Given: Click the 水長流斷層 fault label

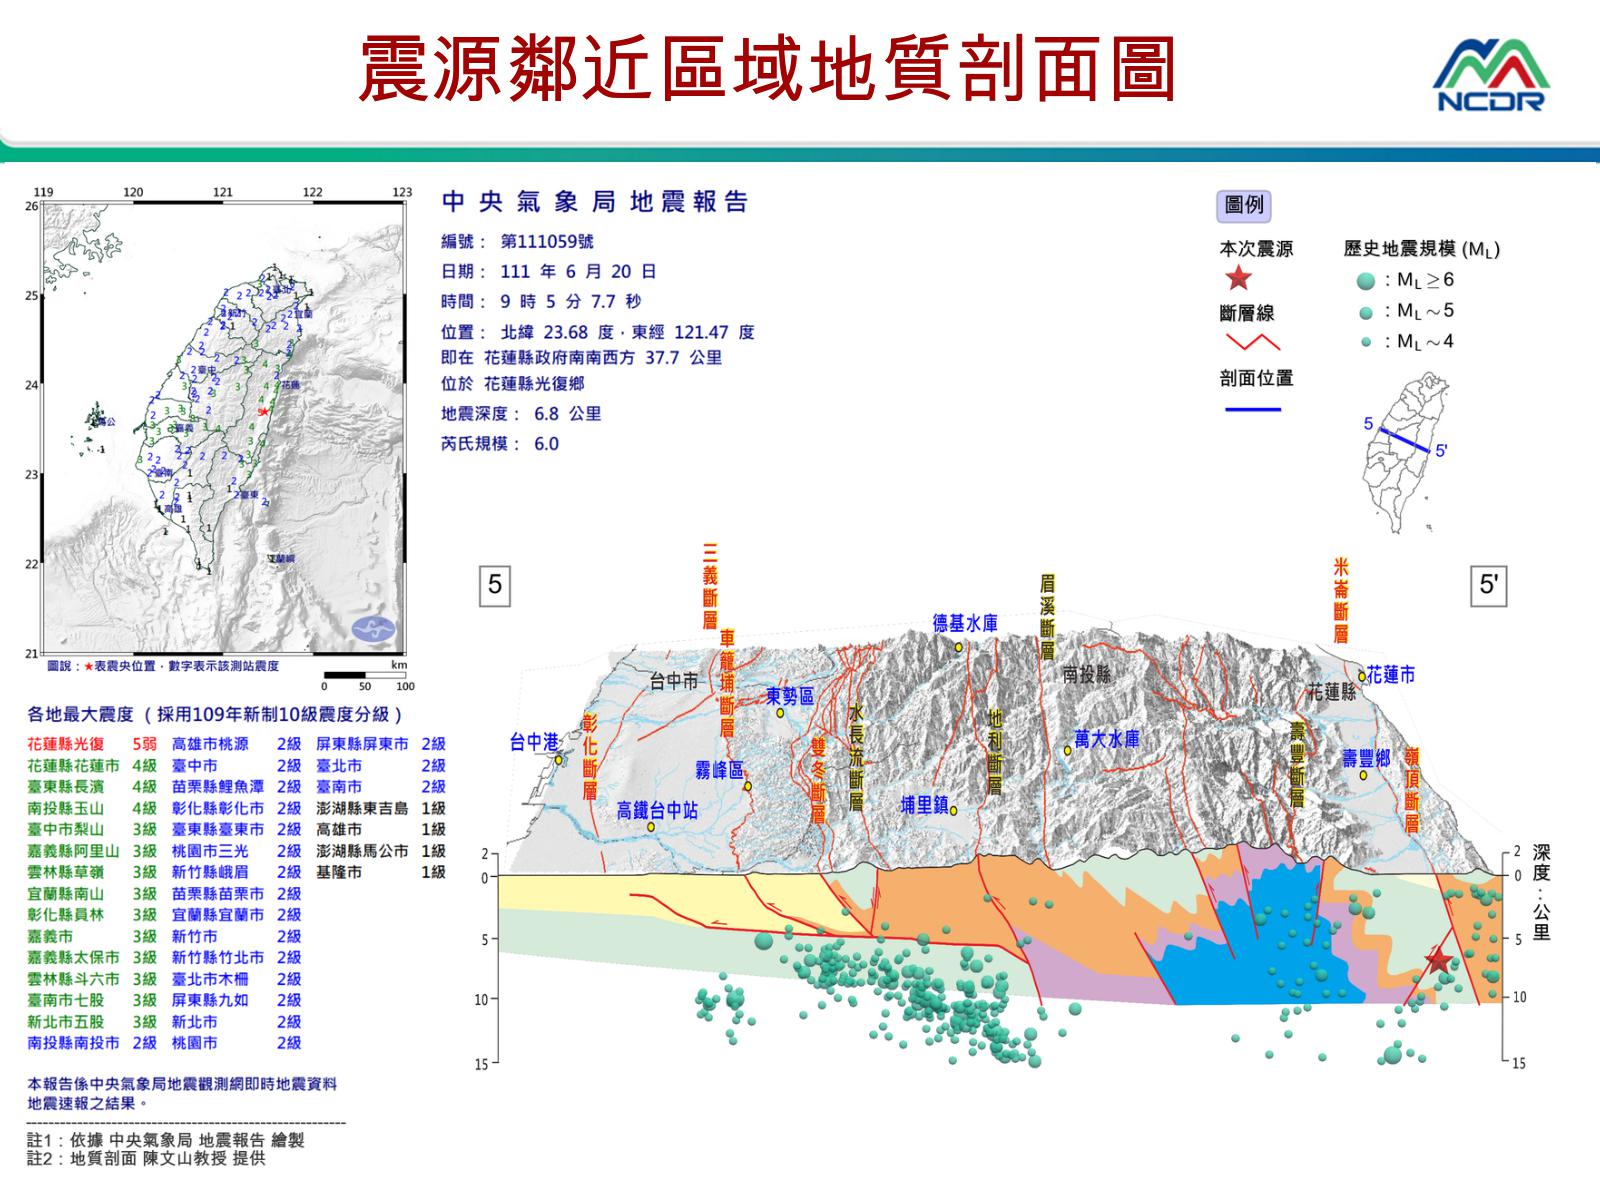Looking at the screenshot, I should pyautogui.click(x=855, y=757).
